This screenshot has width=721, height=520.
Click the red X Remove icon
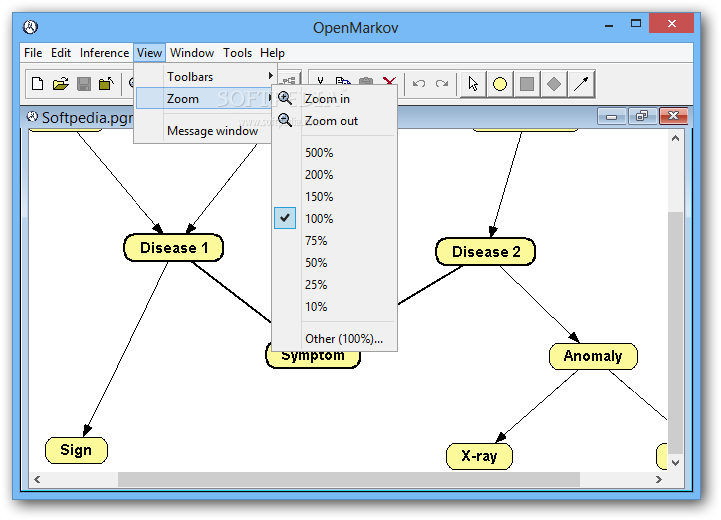(x=389, y=81)
